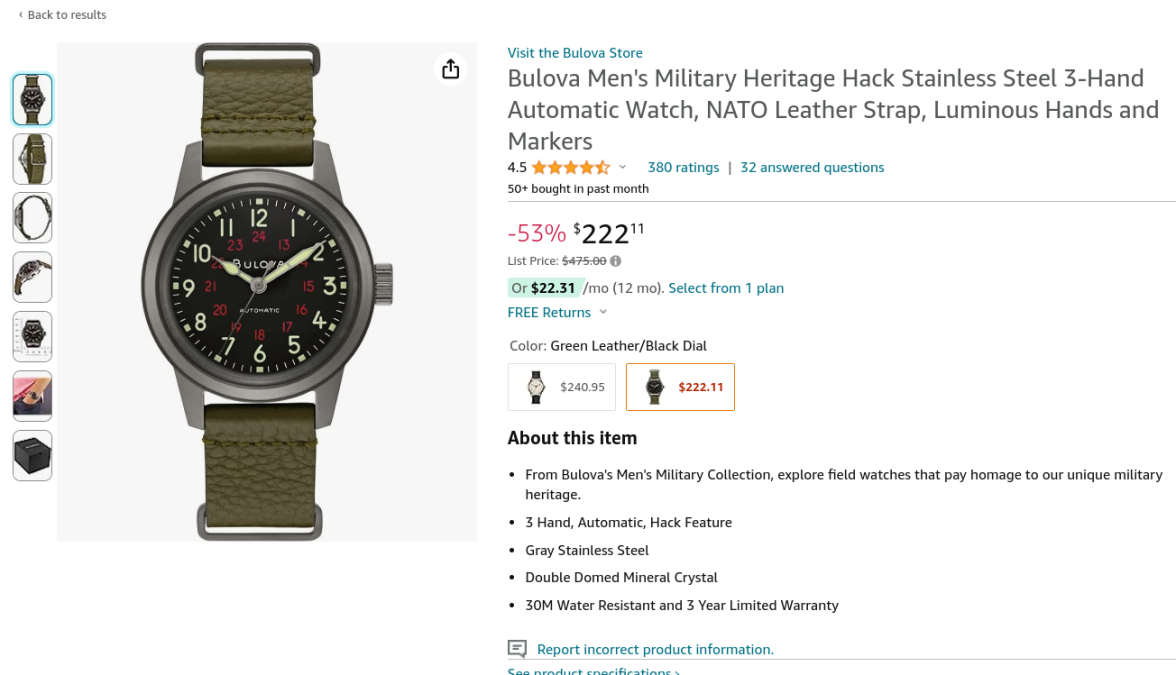The width and height of the screenshot is (1176, 675).
Task: Show the watch dimensions thumbnail
Action: [32, 336]
